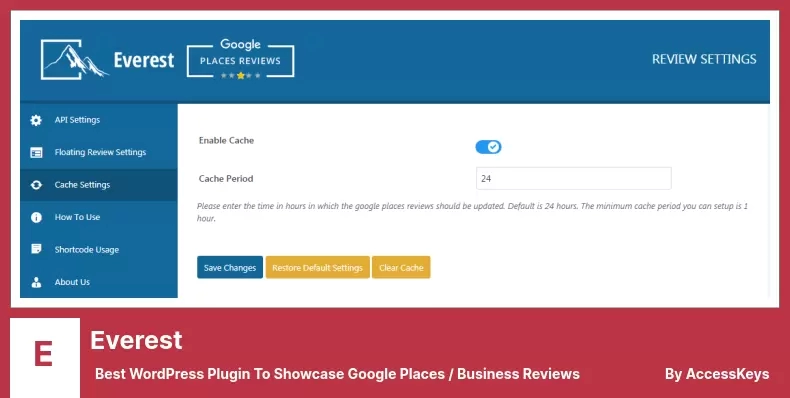Open Floating Review Settings menu item
The image size is (790, 398).
99,152
